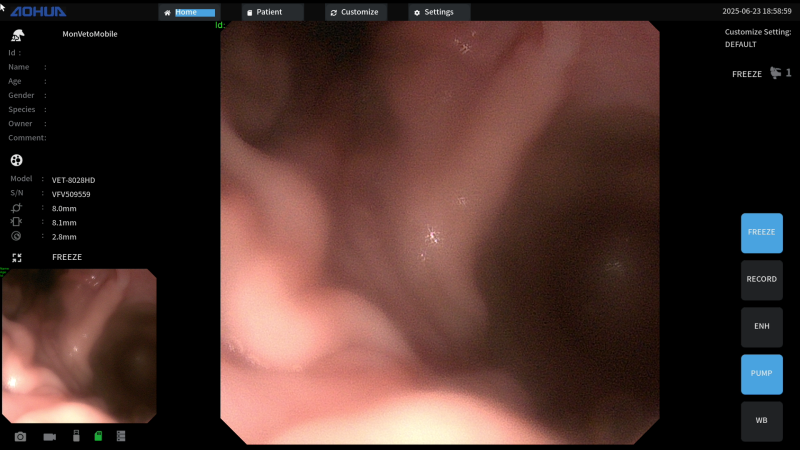The width and height of the screenshot is (800, 450).
Task: Click the Customize Setting DEFAULT label
Action: point(758,38)
